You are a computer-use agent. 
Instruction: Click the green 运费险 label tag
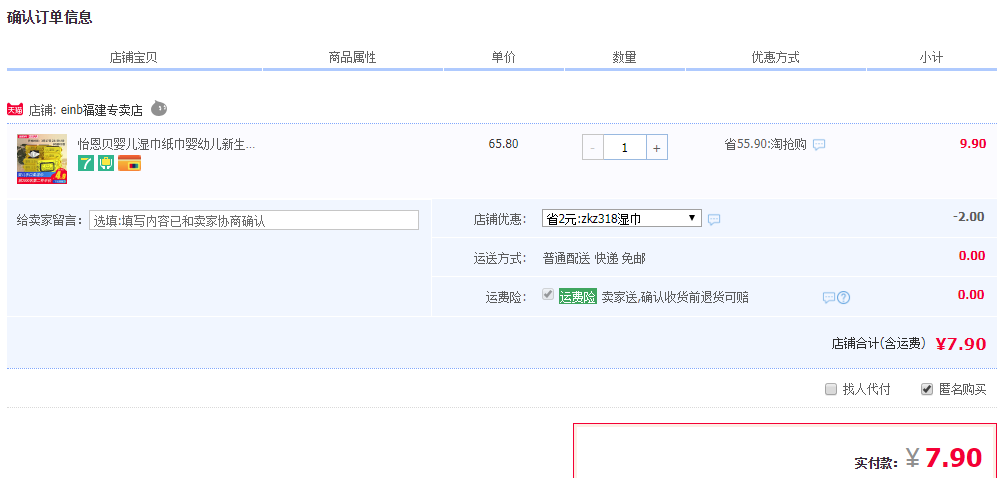(x=578, y=297)
